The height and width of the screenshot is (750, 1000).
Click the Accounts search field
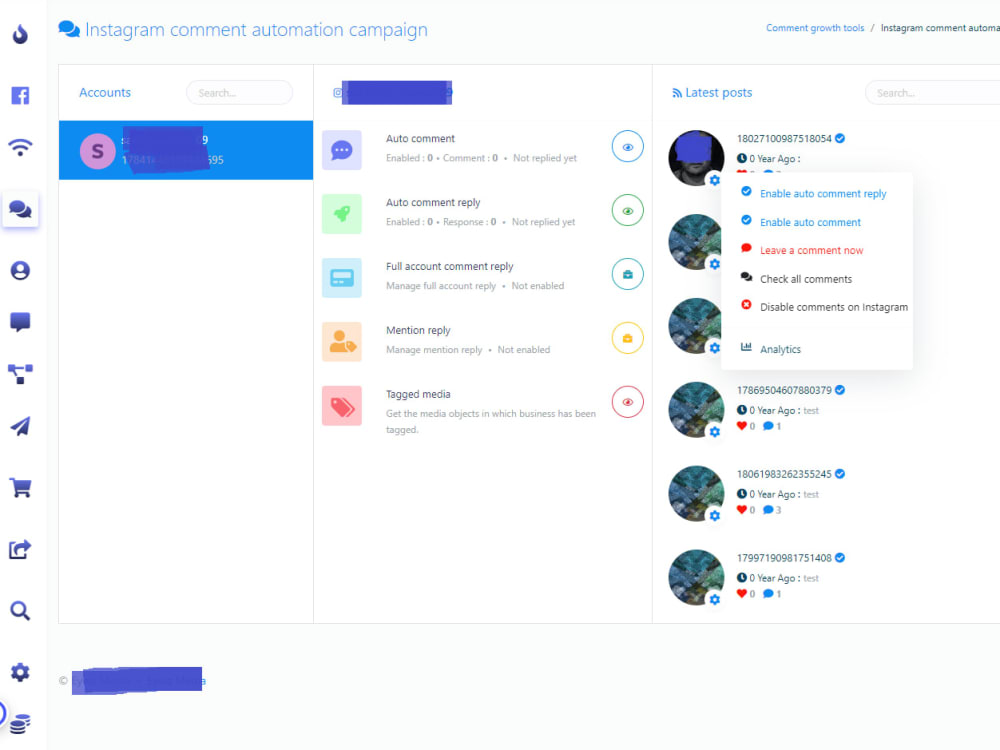point(239,92)
